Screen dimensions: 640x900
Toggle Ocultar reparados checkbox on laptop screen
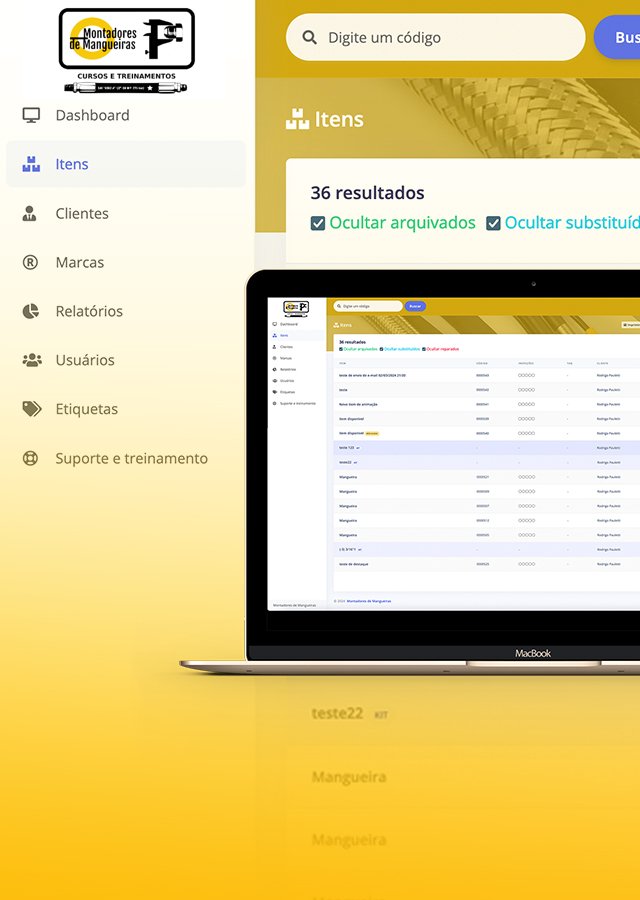pyautogui.click(x=424, y=349)
